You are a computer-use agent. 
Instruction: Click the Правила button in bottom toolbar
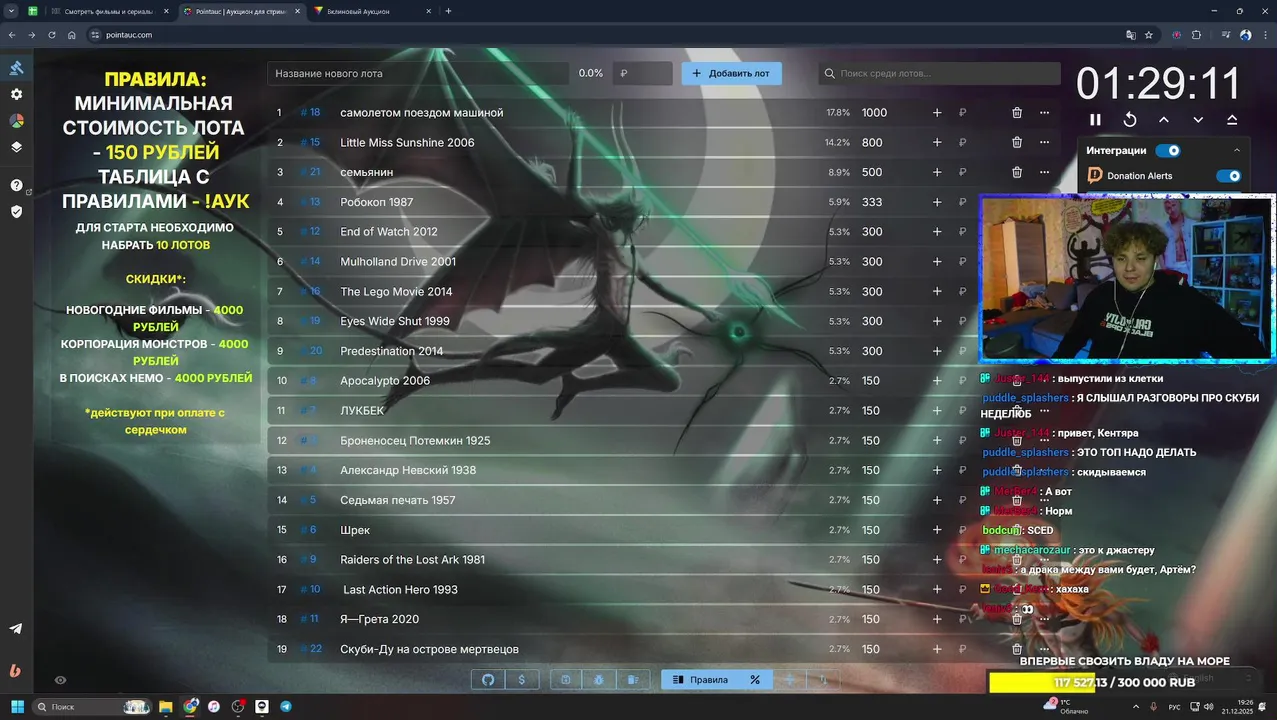click(700, 680)
